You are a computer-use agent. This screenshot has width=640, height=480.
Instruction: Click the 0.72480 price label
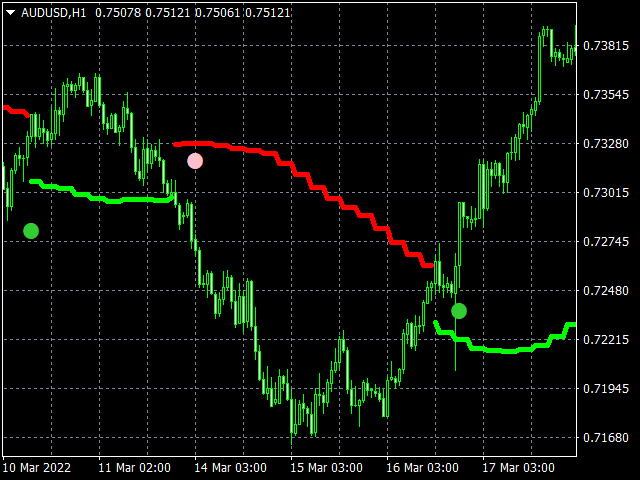point(606,291)
